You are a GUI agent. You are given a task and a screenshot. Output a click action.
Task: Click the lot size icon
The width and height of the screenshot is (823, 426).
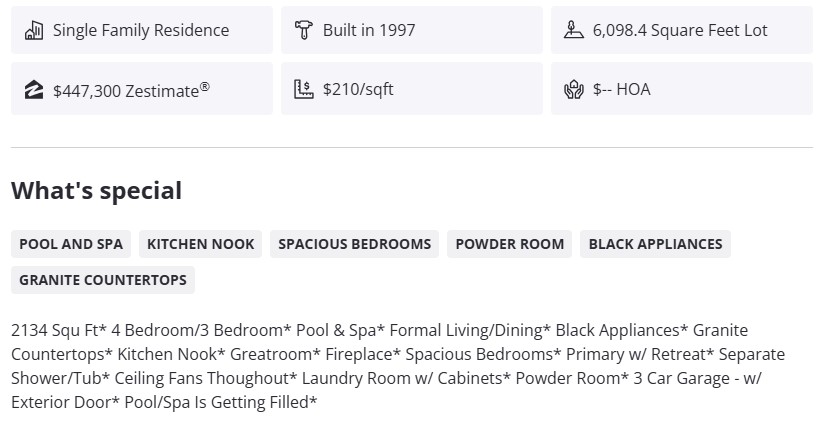573,30
